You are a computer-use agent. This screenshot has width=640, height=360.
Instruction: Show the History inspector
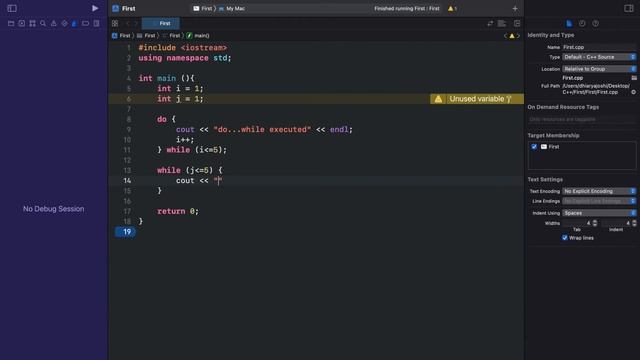582,24
